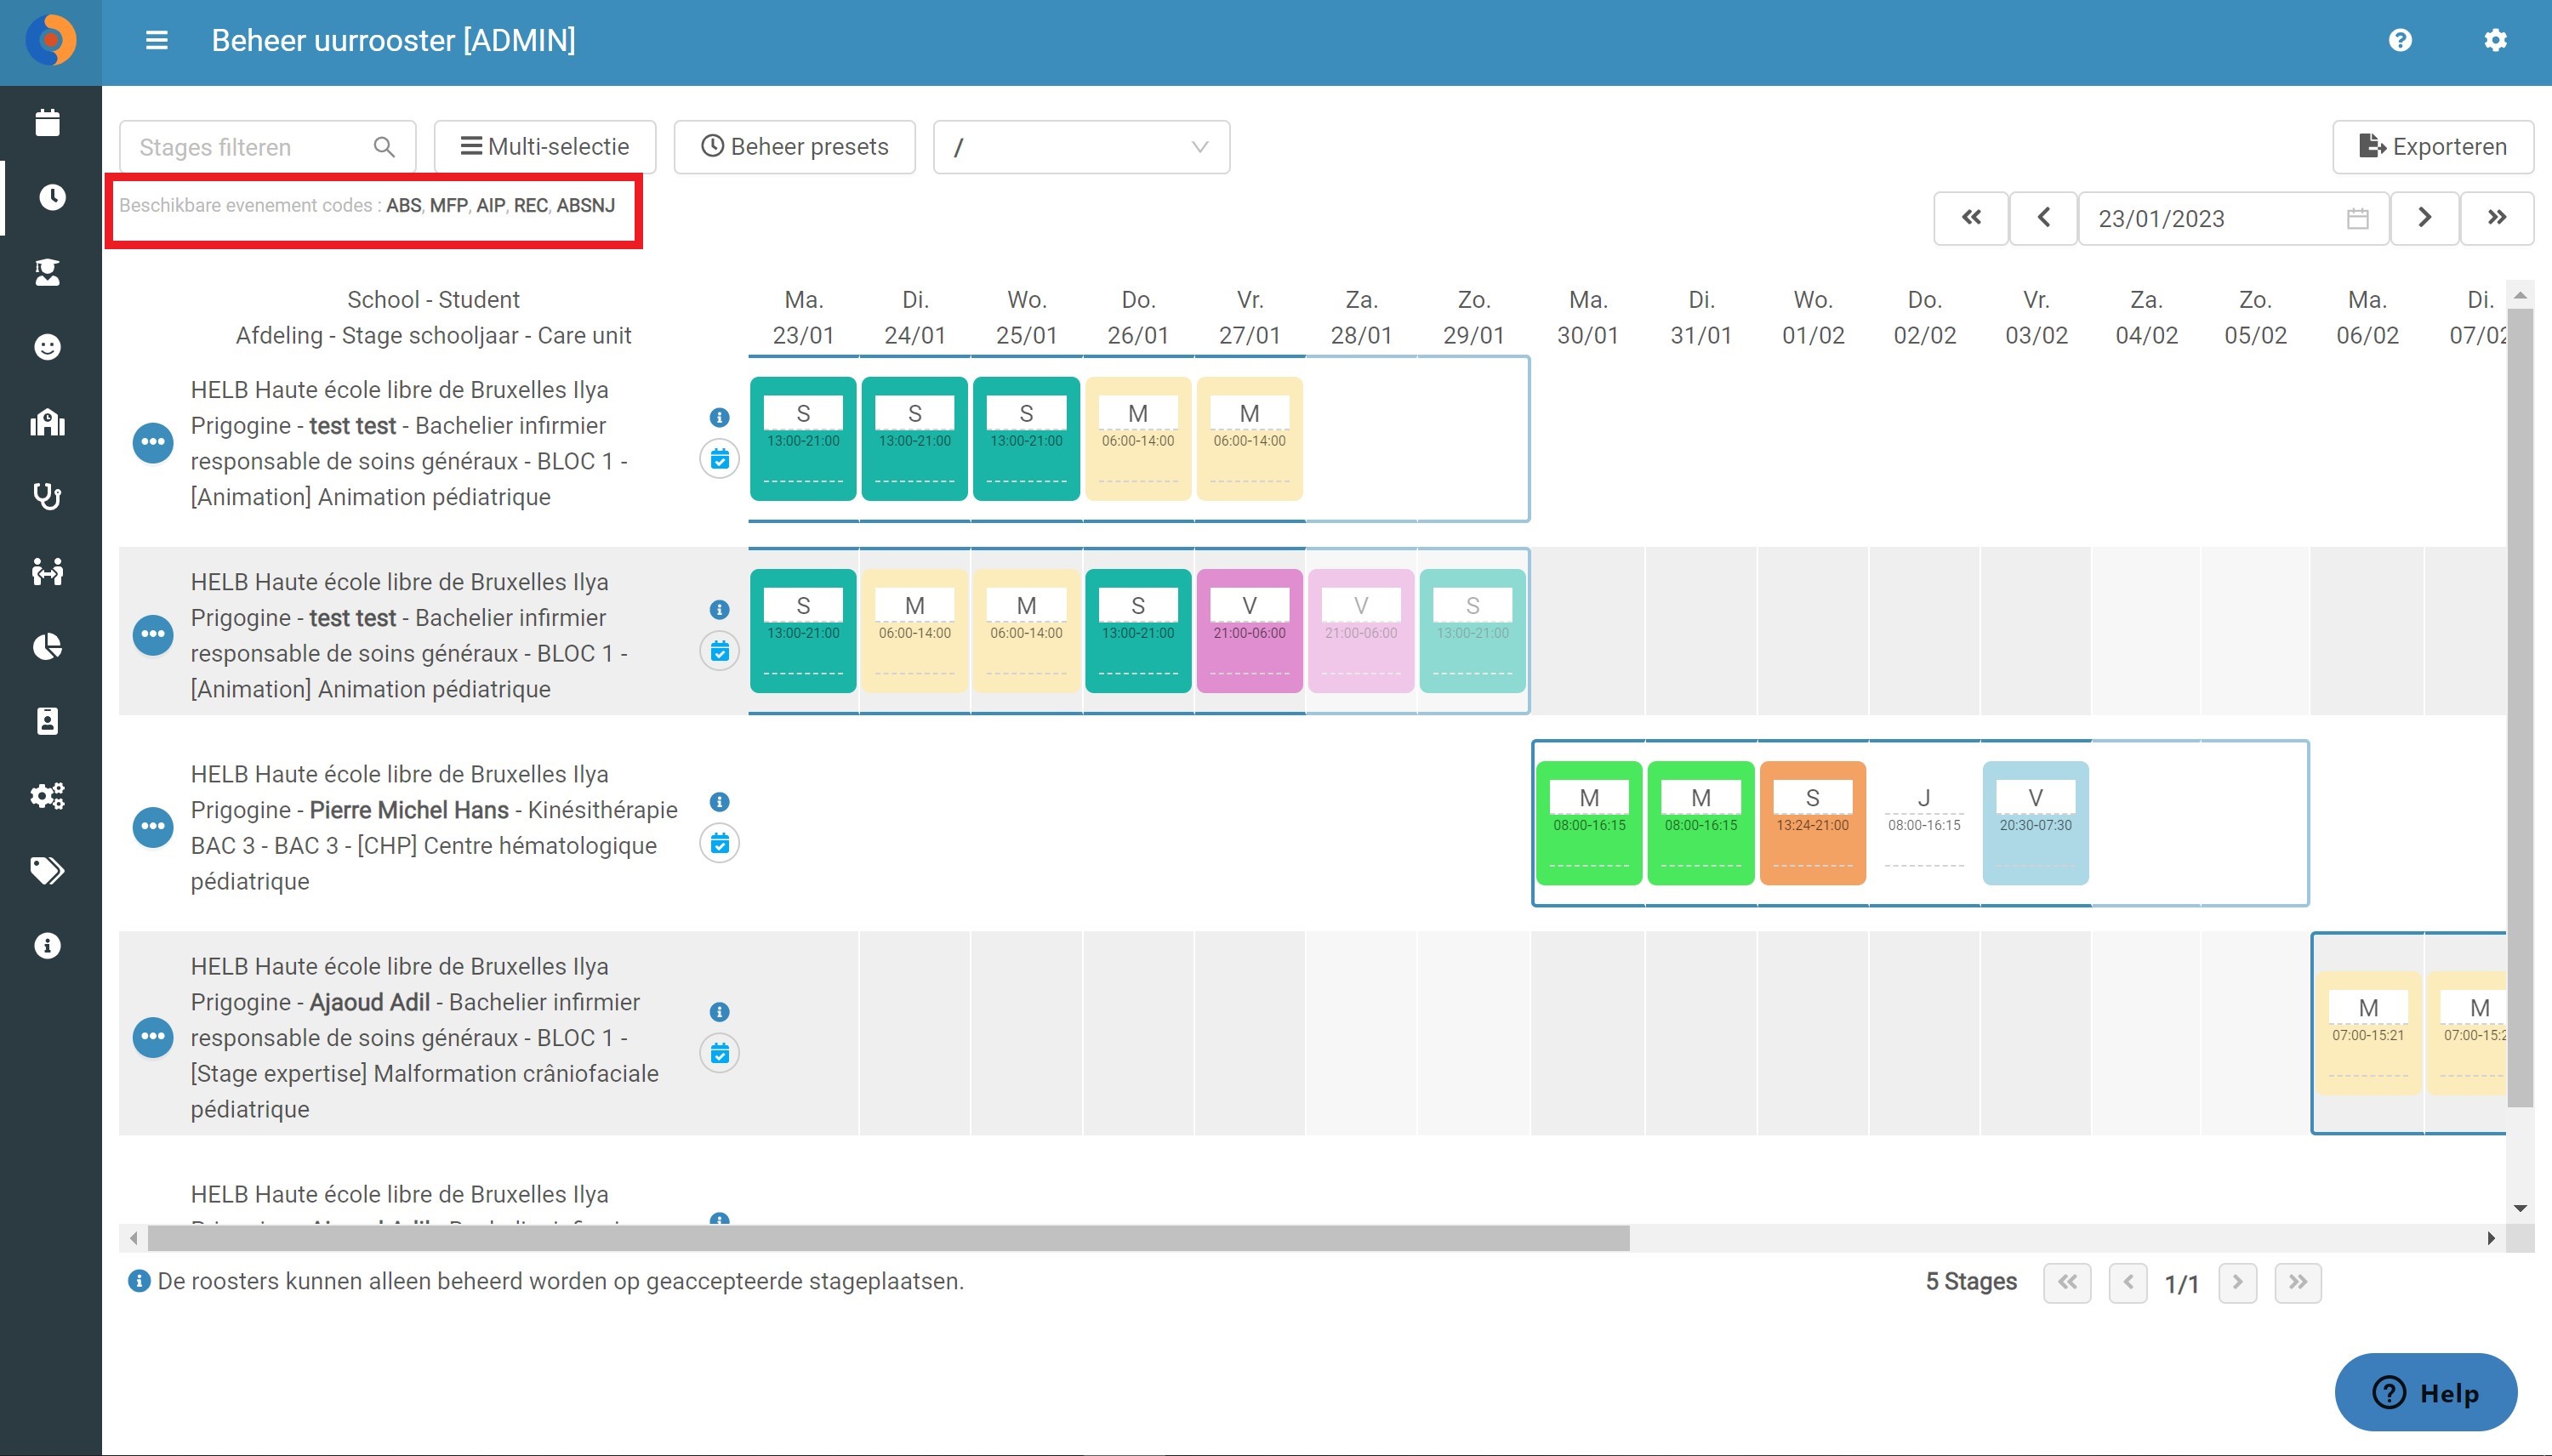Click the Exporteren button
The height and width of the screenshot is (1456, 2552).
pyautogui.click(x=2432, y=147)
